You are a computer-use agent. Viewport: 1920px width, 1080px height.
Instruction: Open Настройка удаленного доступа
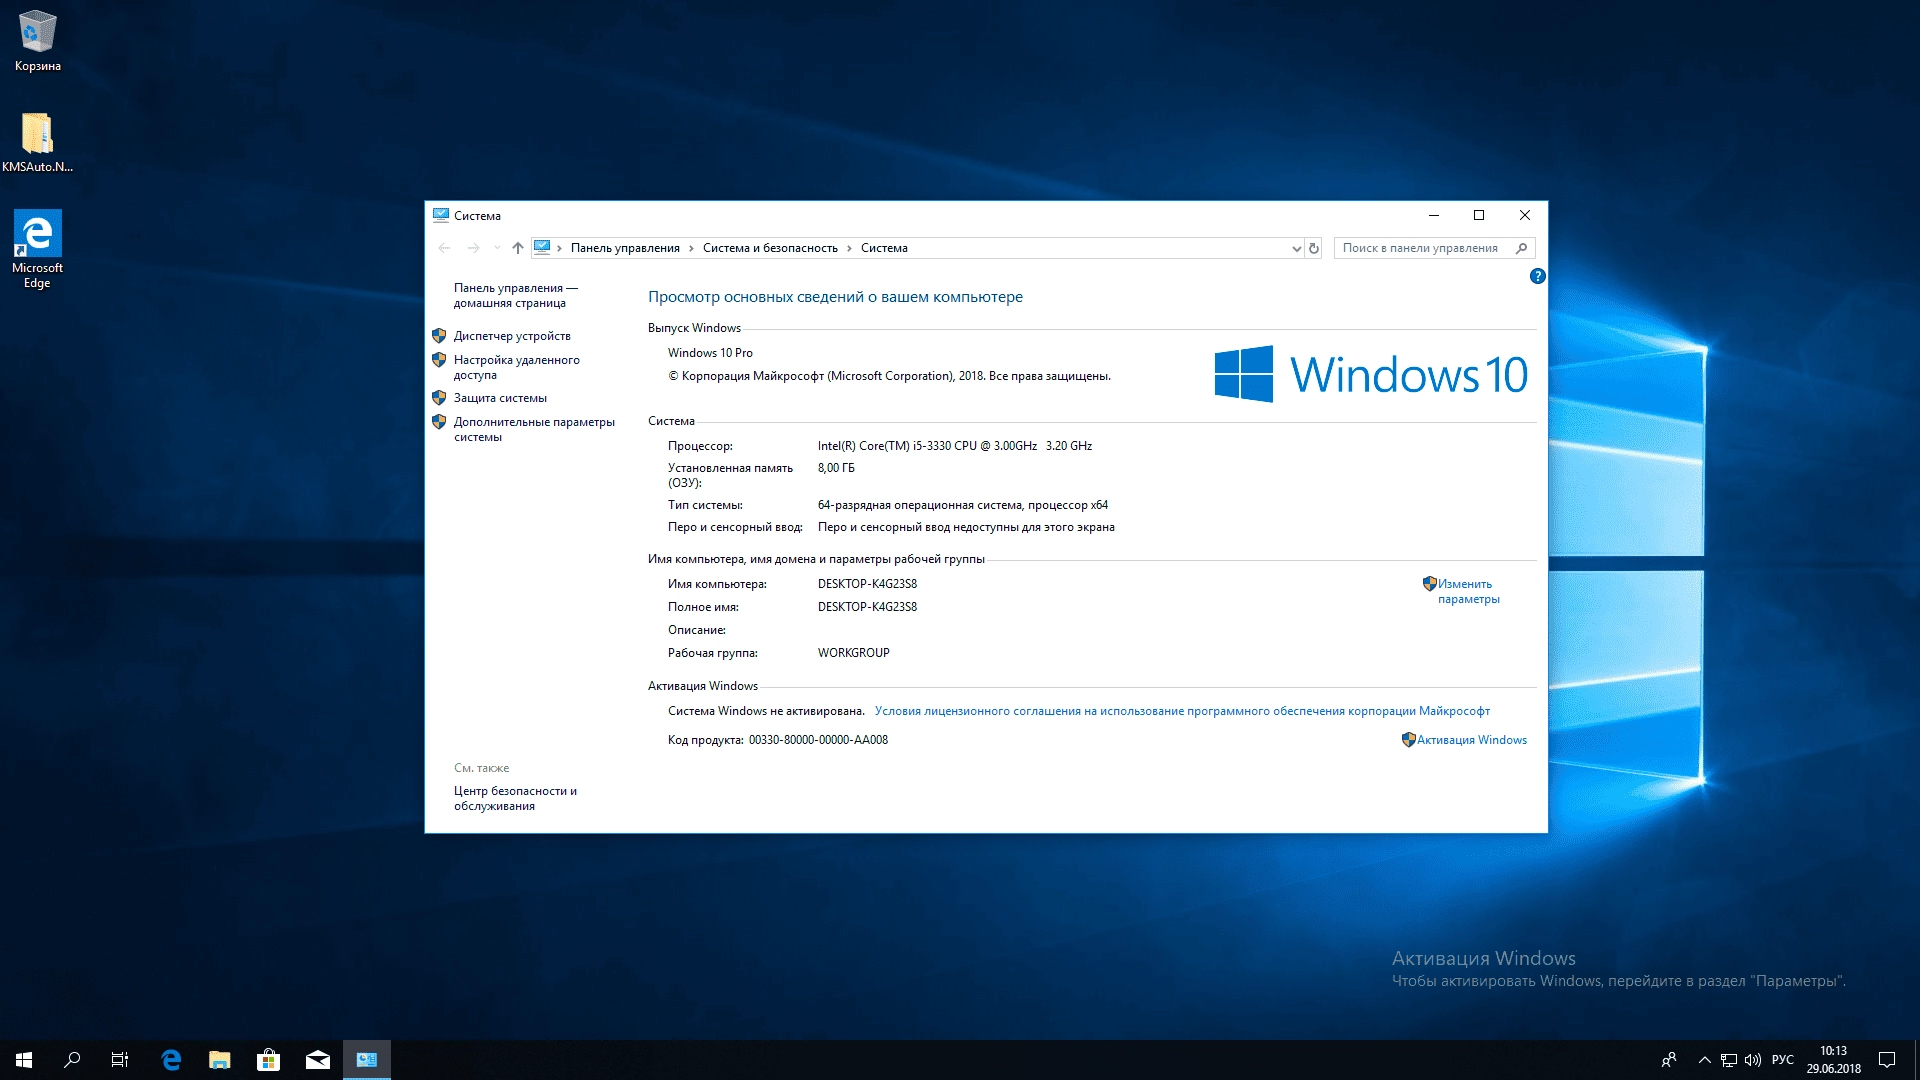[x=516, y=367]
